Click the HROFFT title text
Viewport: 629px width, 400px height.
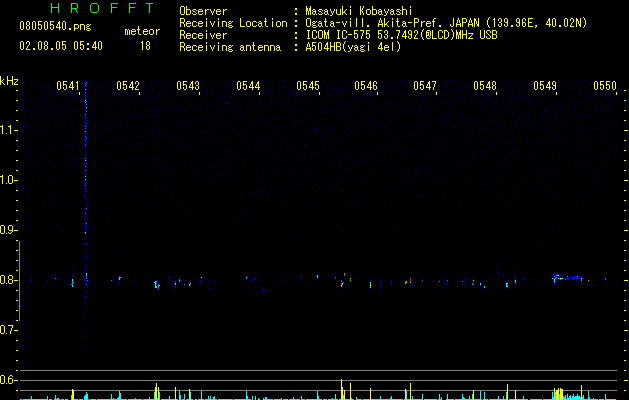[x=102, y=8]
